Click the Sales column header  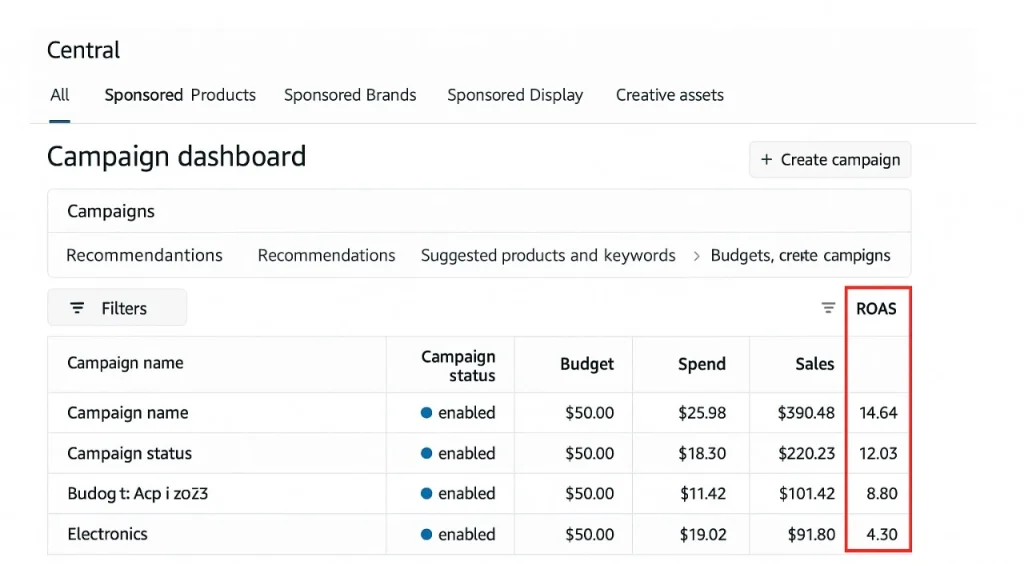814,364
